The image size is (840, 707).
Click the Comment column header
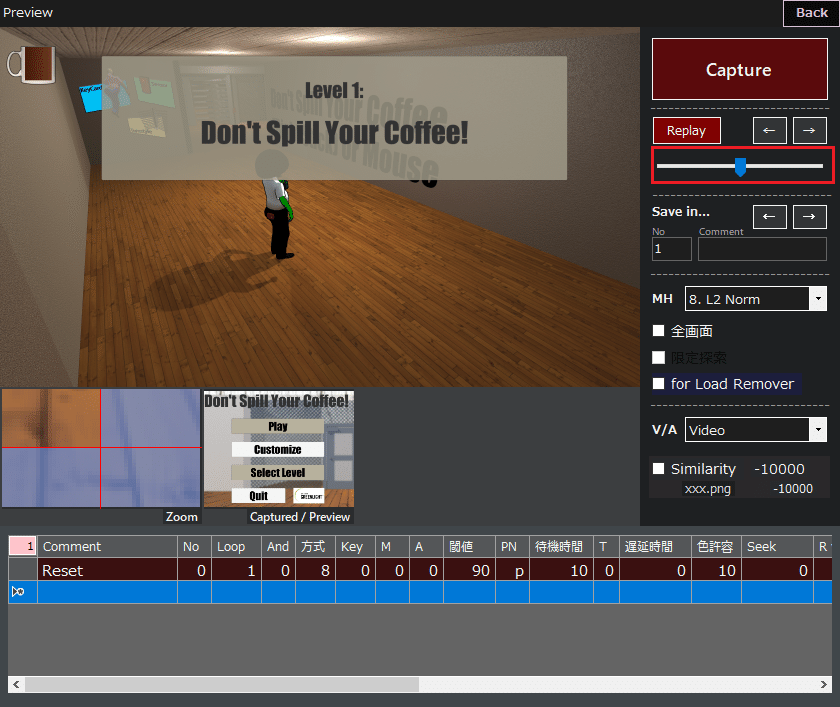[x=107, y=546]
